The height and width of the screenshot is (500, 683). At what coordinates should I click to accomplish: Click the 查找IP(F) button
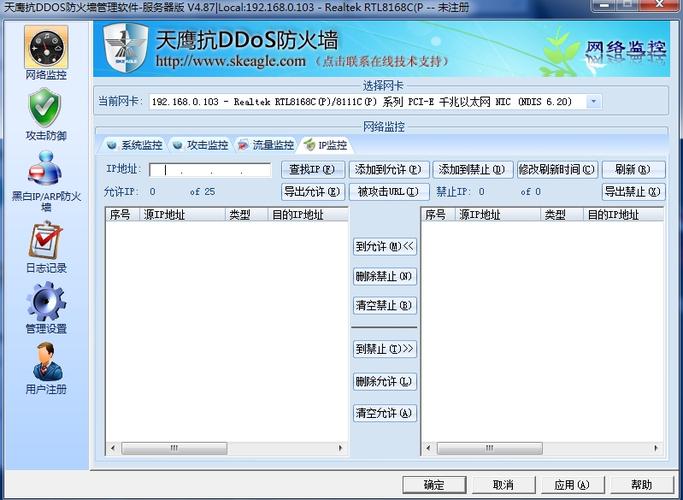313,169
